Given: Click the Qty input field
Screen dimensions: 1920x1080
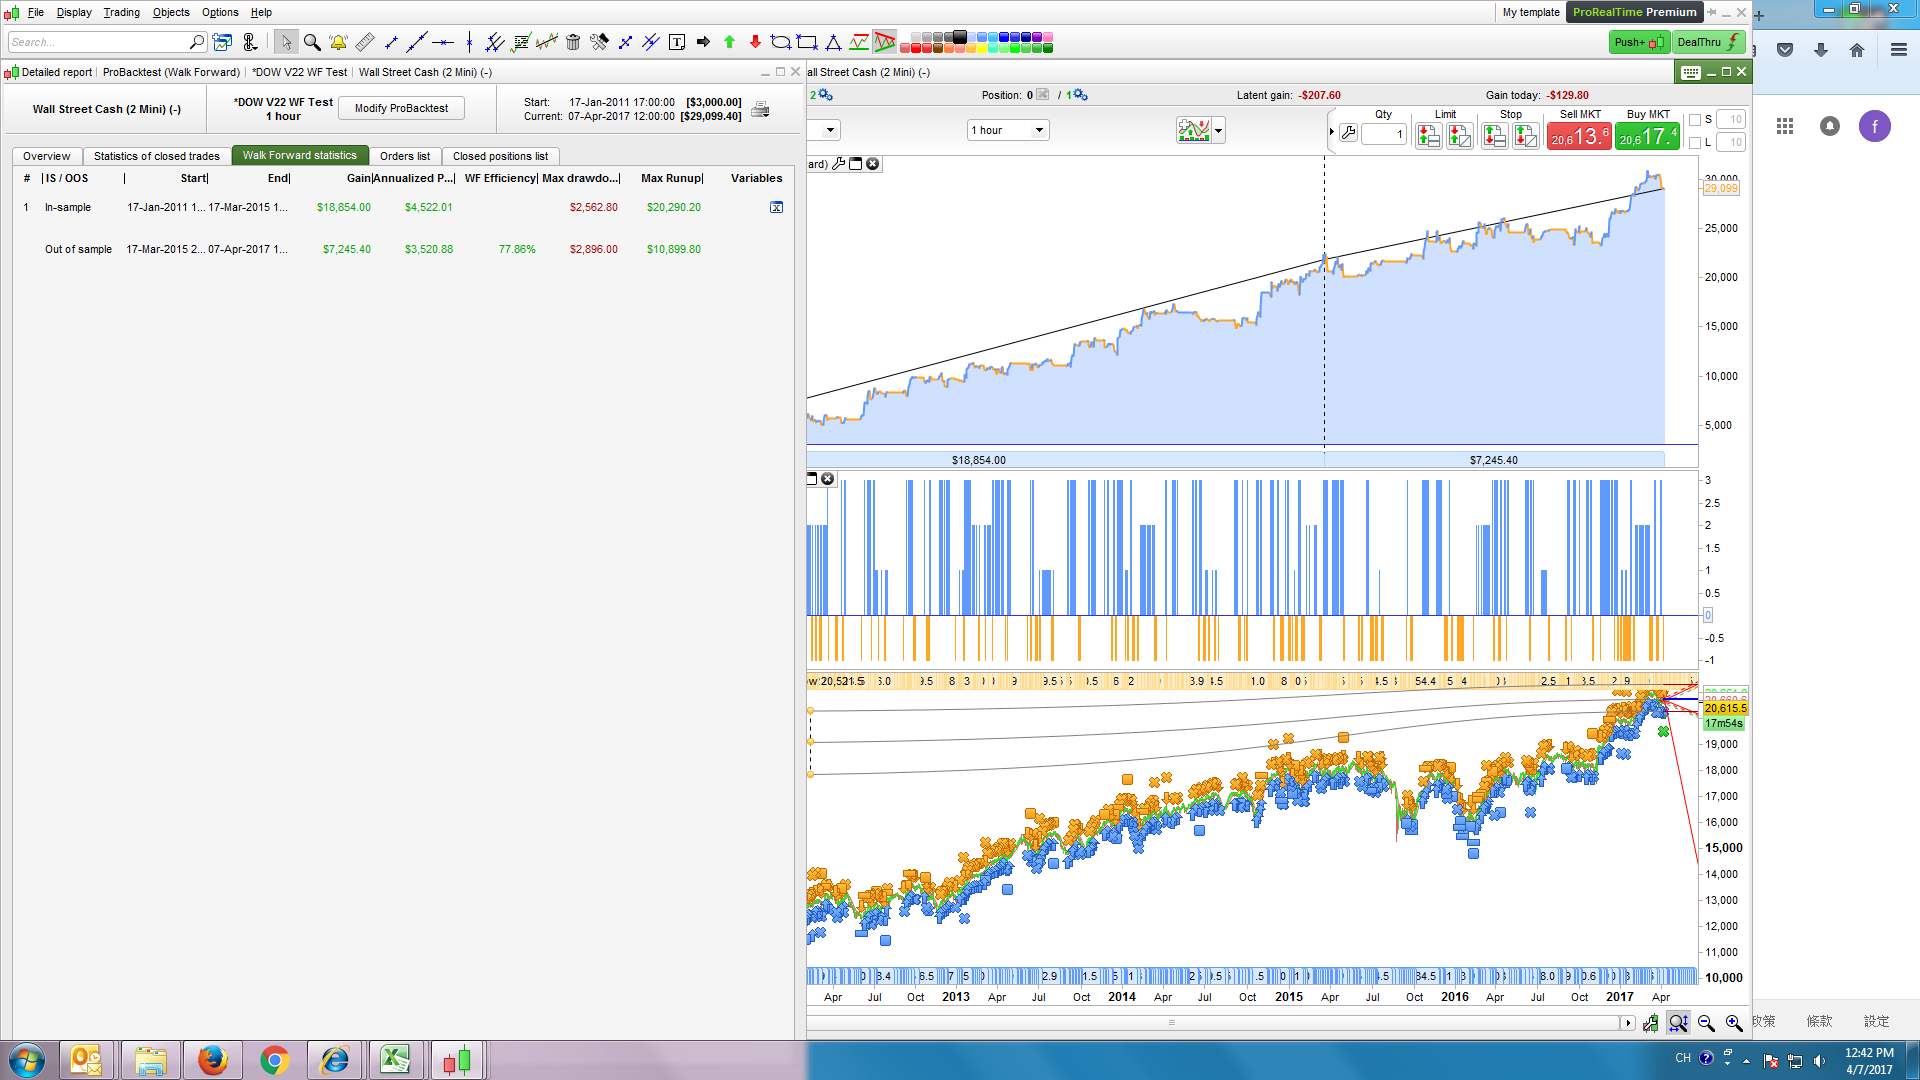Looking at the screenshot, I should (x=1384, y=134).
